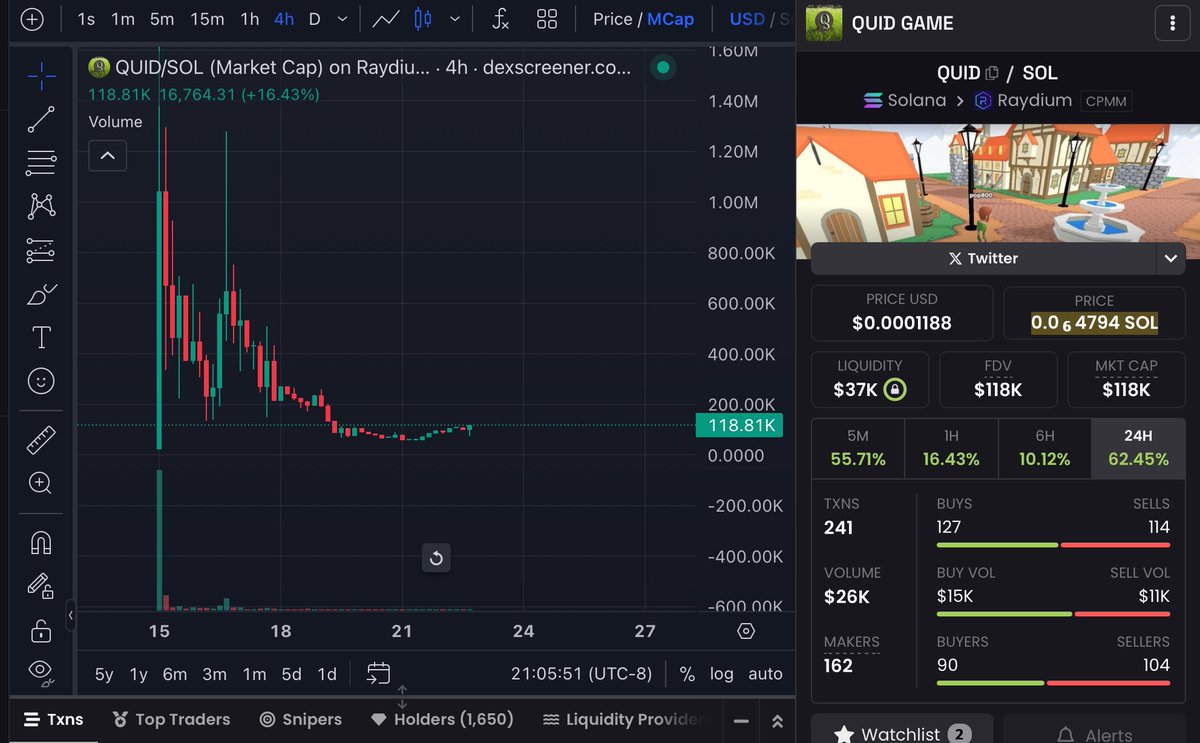The height and width of the screenshot is (743, 1200).
Task: Set chart range to 5d
Action: [291, 674]
